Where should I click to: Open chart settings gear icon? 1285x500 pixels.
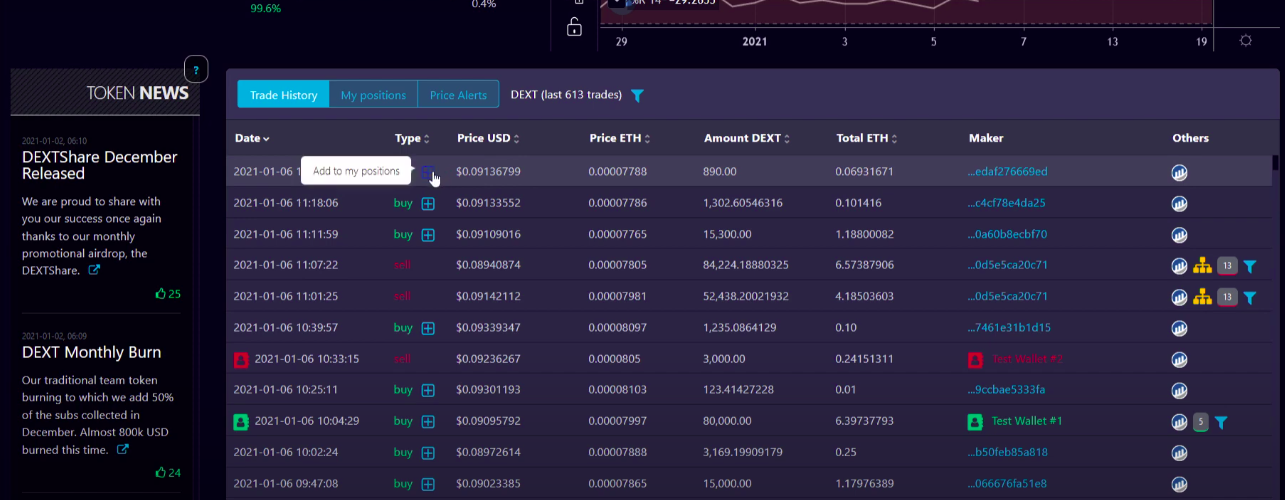(1245, 41)
